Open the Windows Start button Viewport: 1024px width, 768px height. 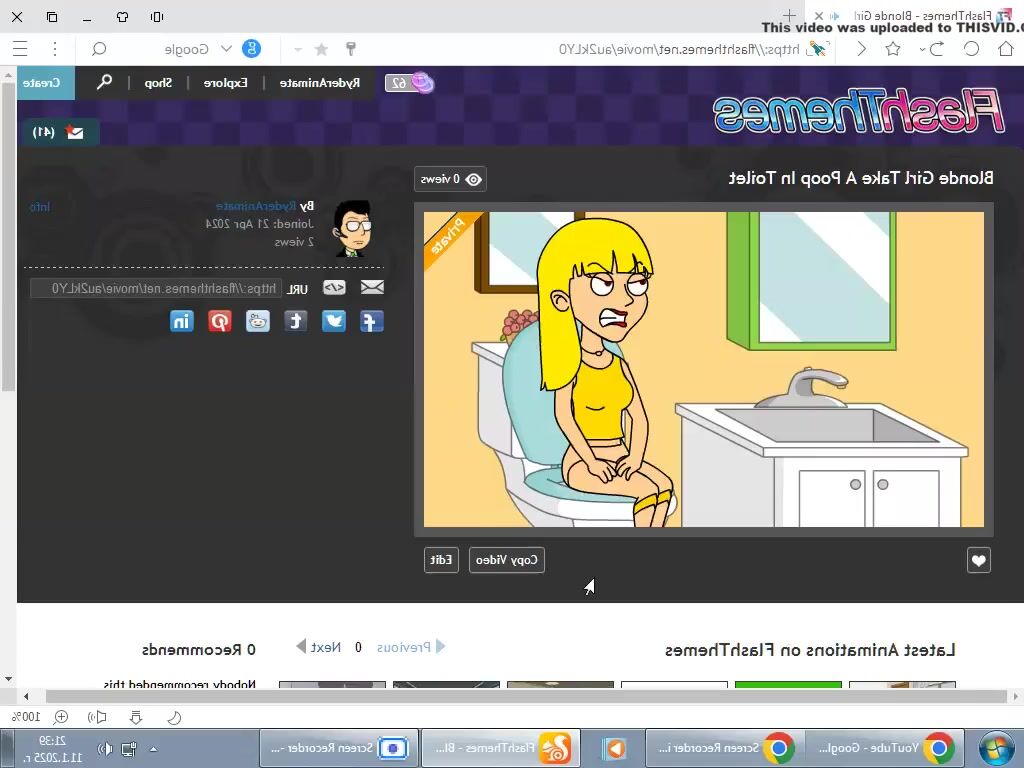tap(997, 748)
